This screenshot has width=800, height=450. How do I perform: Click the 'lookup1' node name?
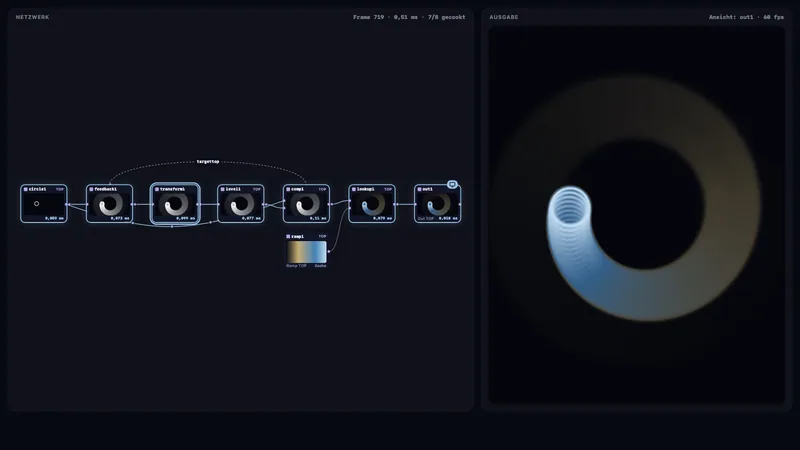click(x=366, y=189)
